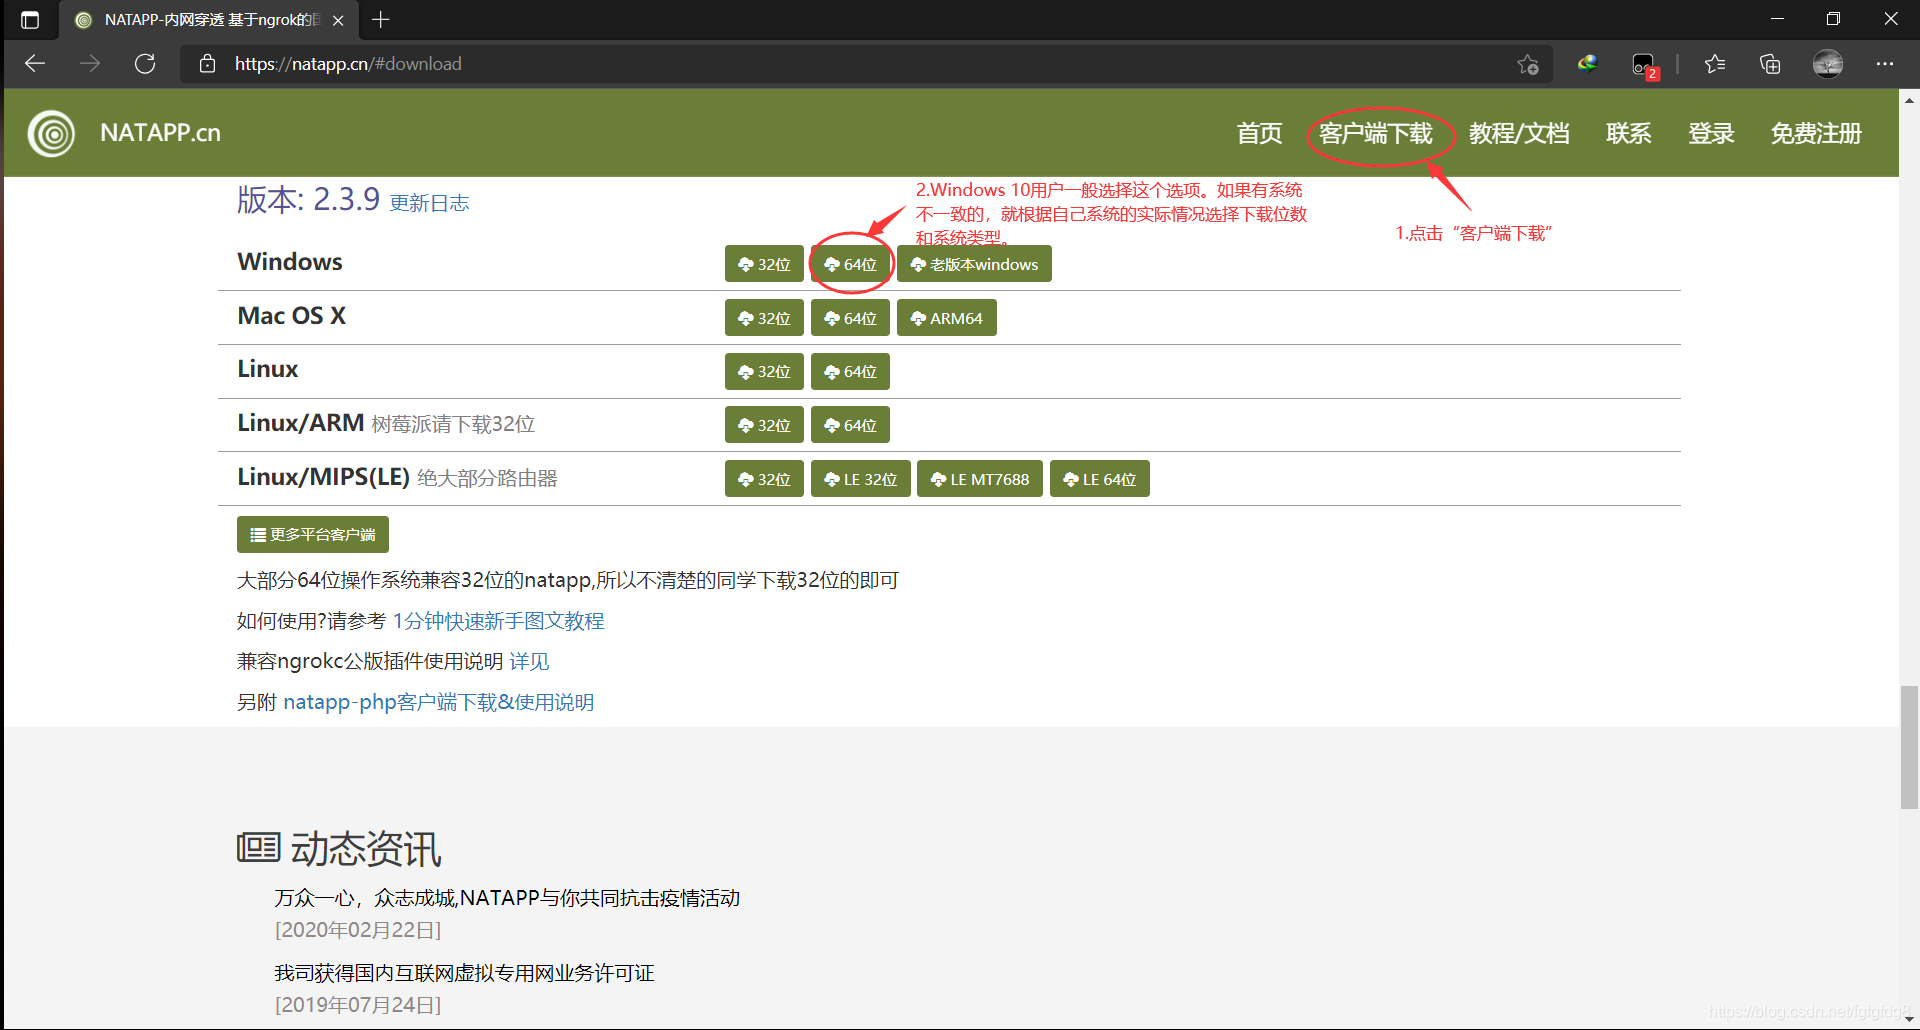Viewport: 1920px width, 1030px height.
Task: Open the 更新日志 link
Action: coord(429,203)
